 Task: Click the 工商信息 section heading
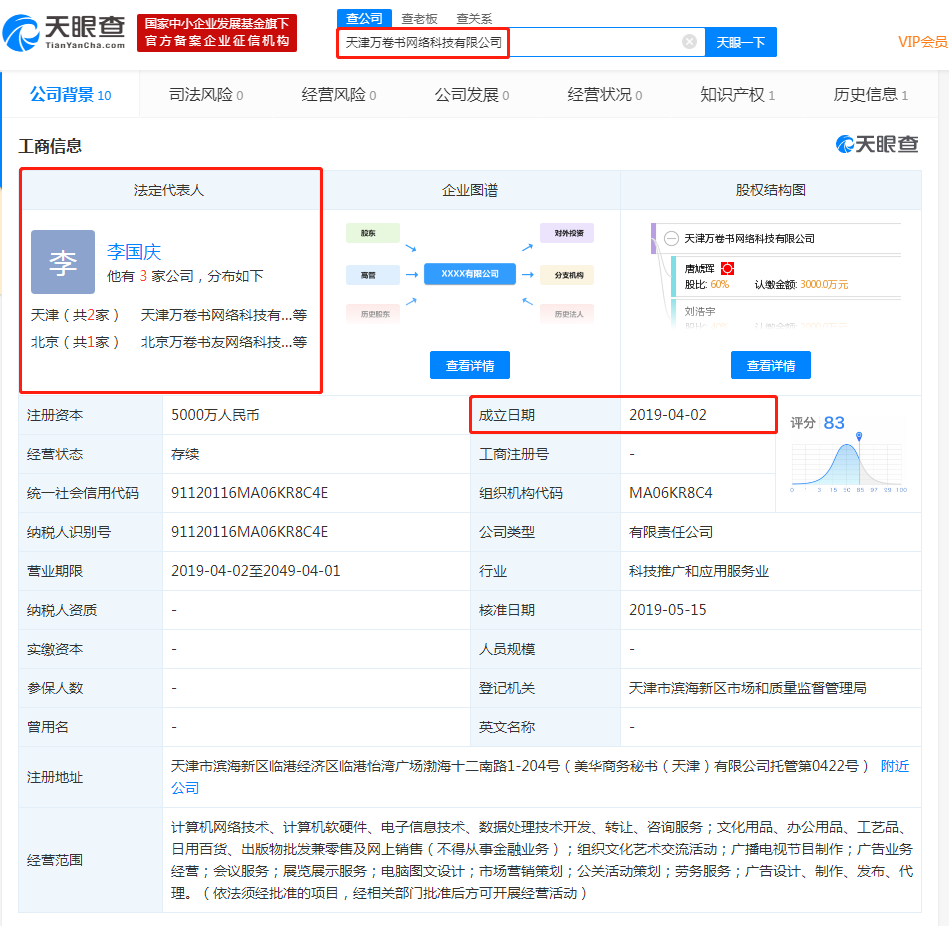[50, 146]
